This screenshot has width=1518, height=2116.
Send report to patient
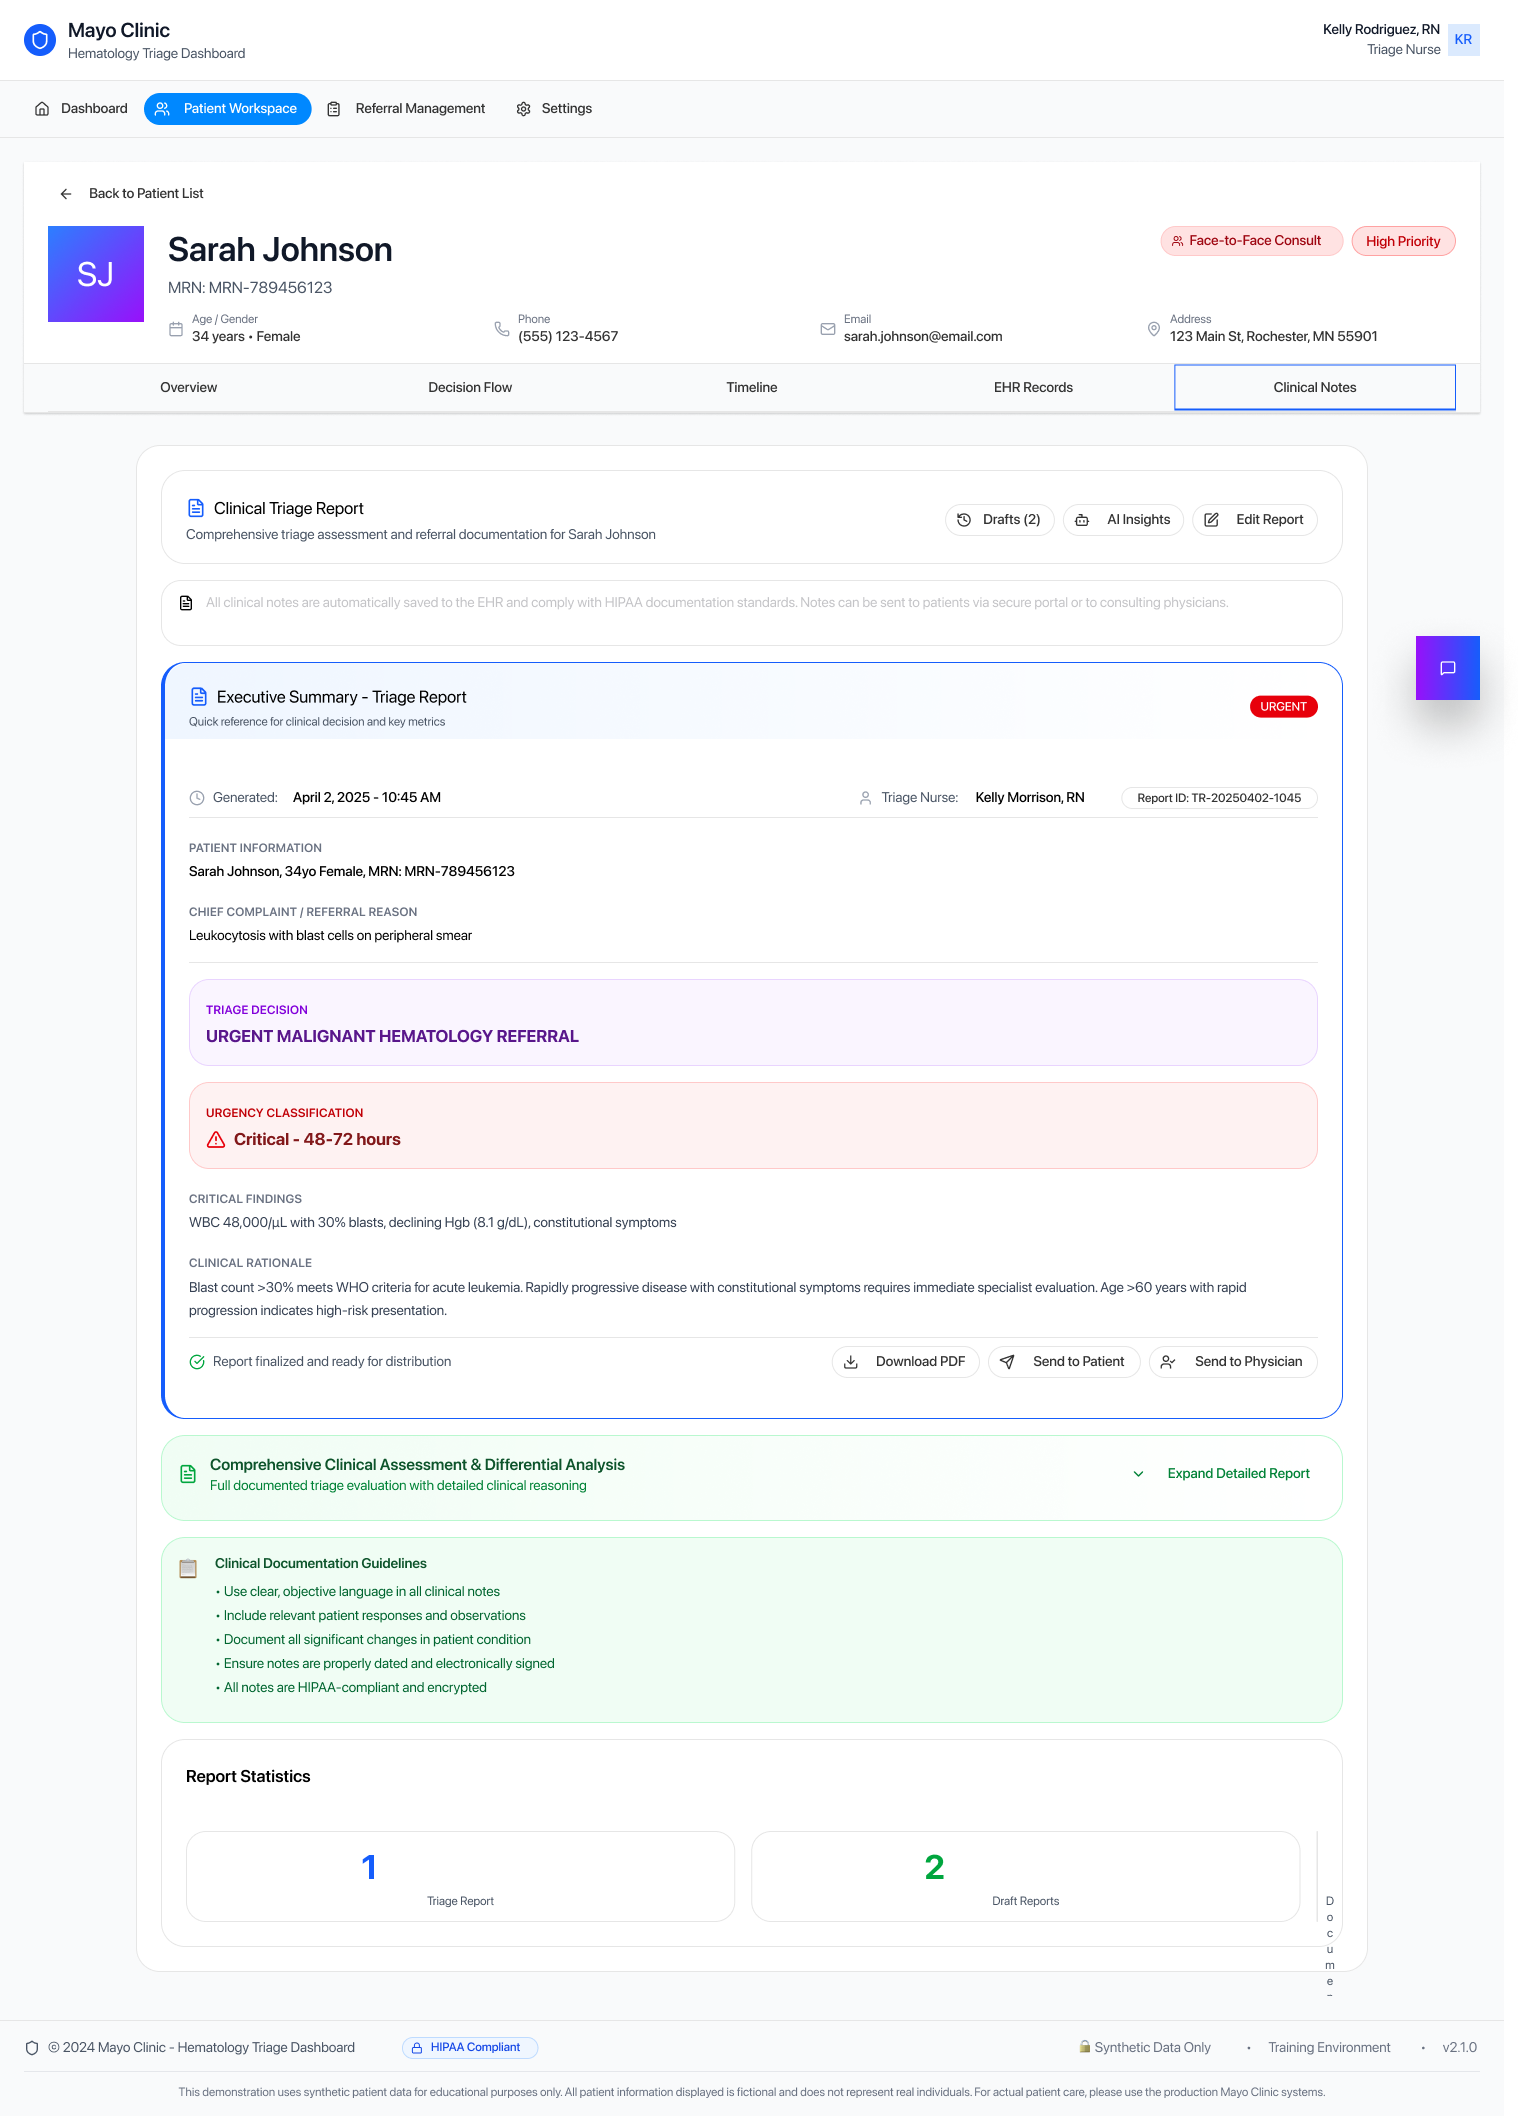point(1063,1362)
